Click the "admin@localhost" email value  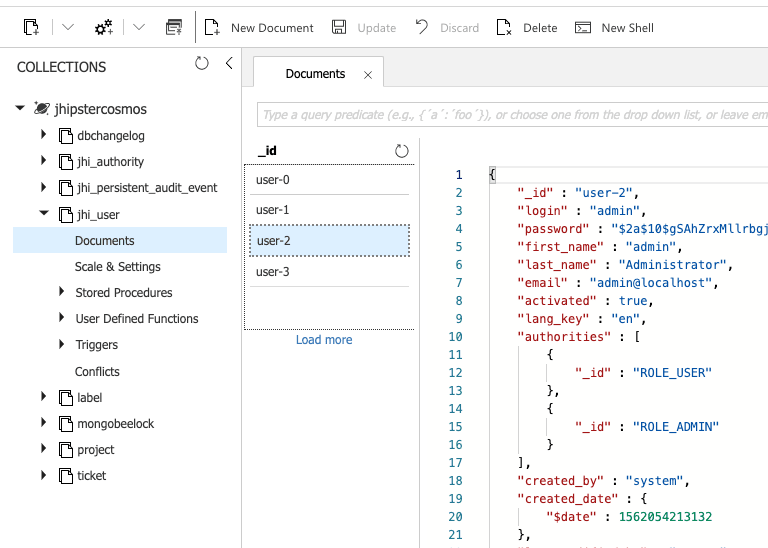[x=650, y=283]
